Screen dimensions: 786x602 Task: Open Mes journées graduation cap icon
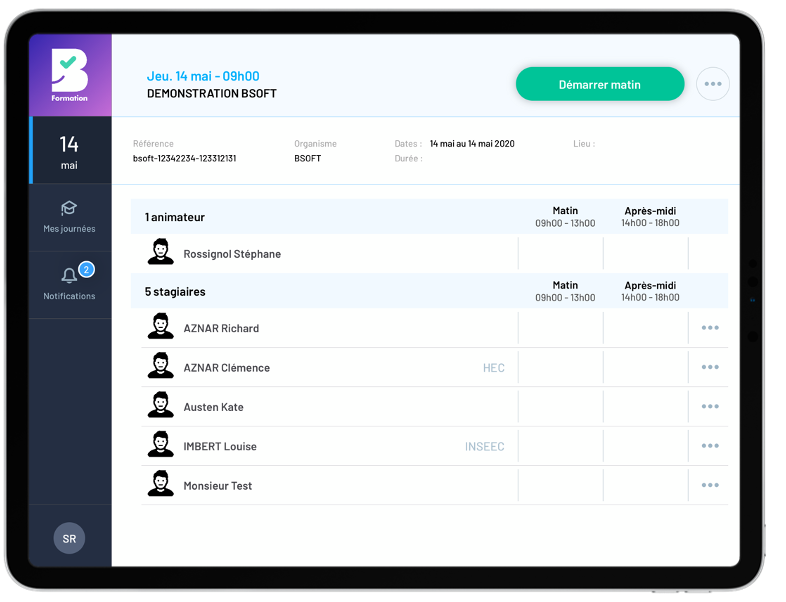[x=69, y=208]
